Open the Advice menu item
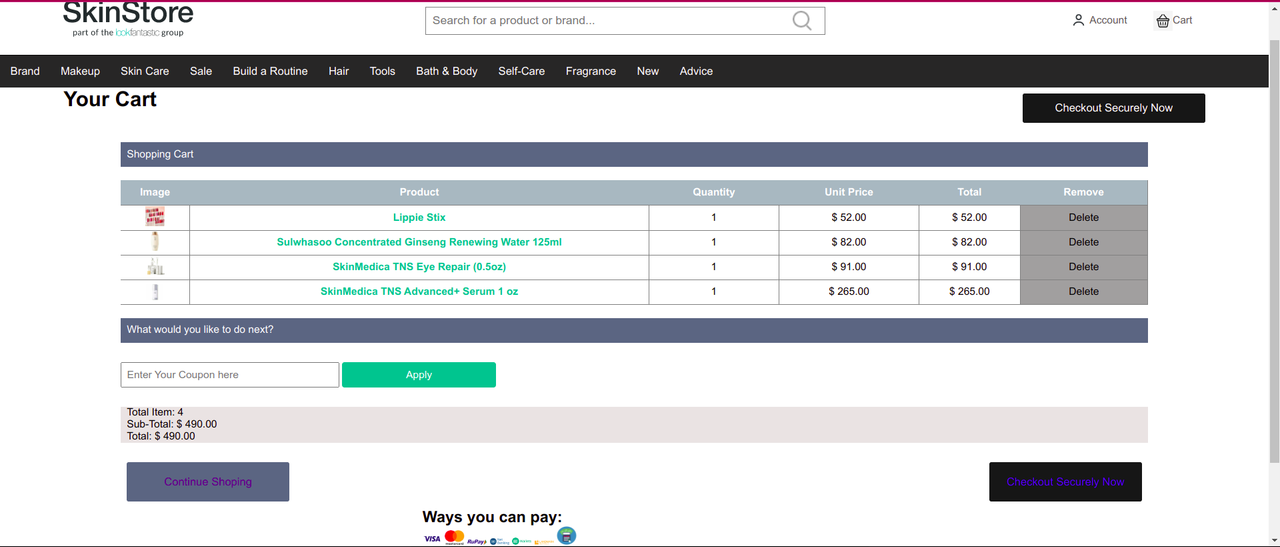Screen dimensions: 1280x547 [697, 71]
